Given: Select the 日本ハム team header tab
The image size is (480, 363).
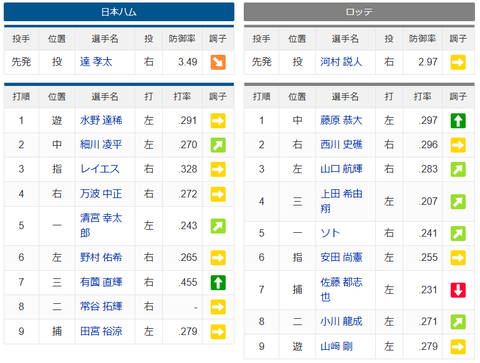Looking at the screenshot, I should 119,12.
